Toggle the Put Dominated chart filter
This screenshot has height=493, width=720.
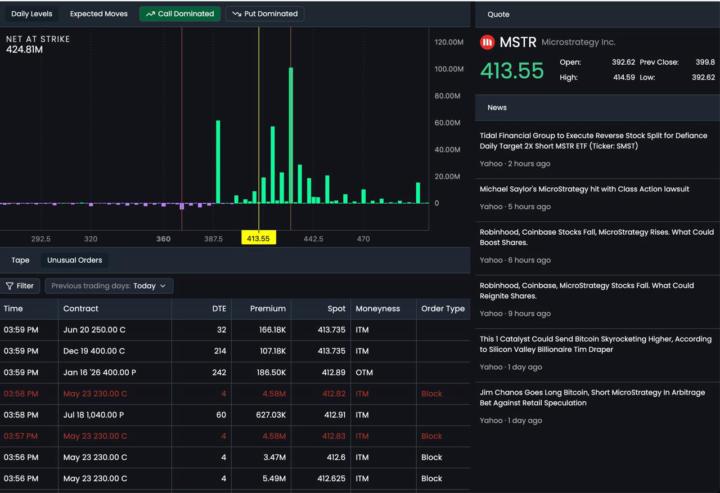(x=265, y=14)
